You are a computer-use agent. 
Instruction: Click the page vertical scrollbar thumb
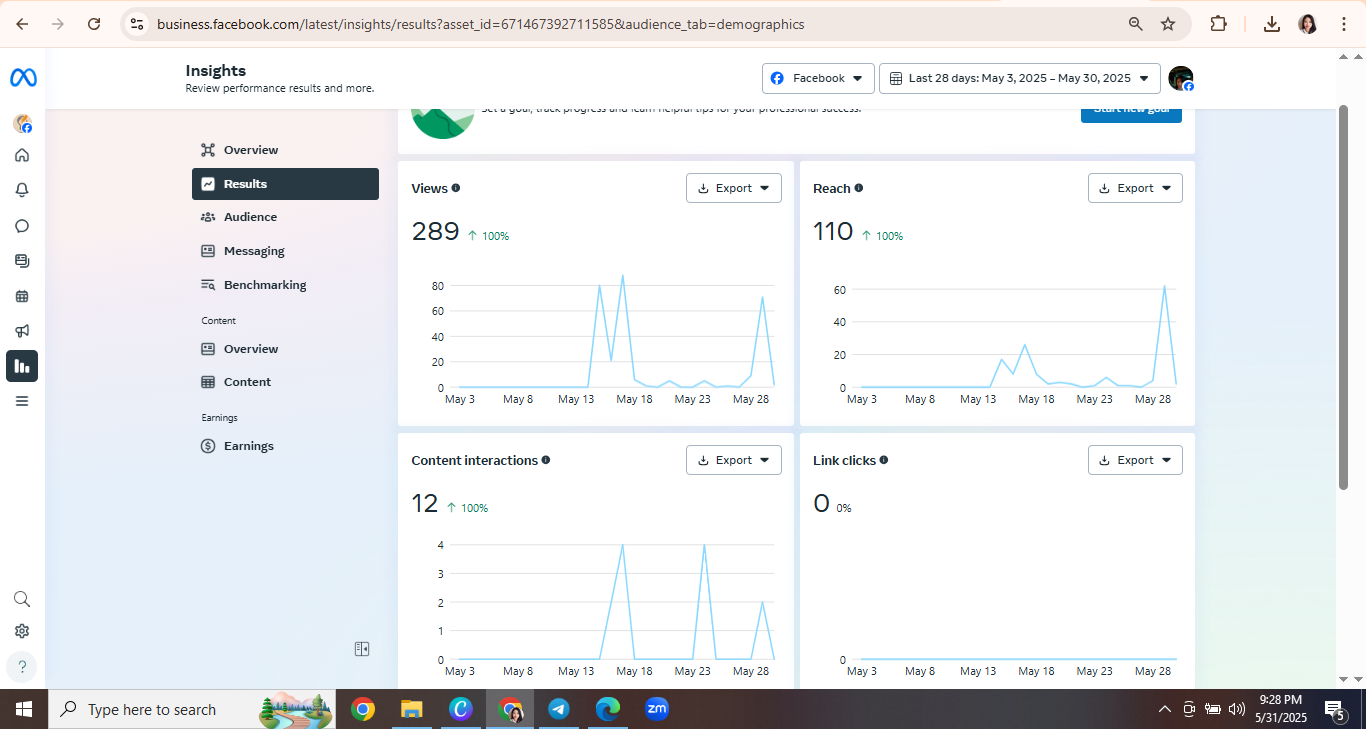coord(1344,297)
